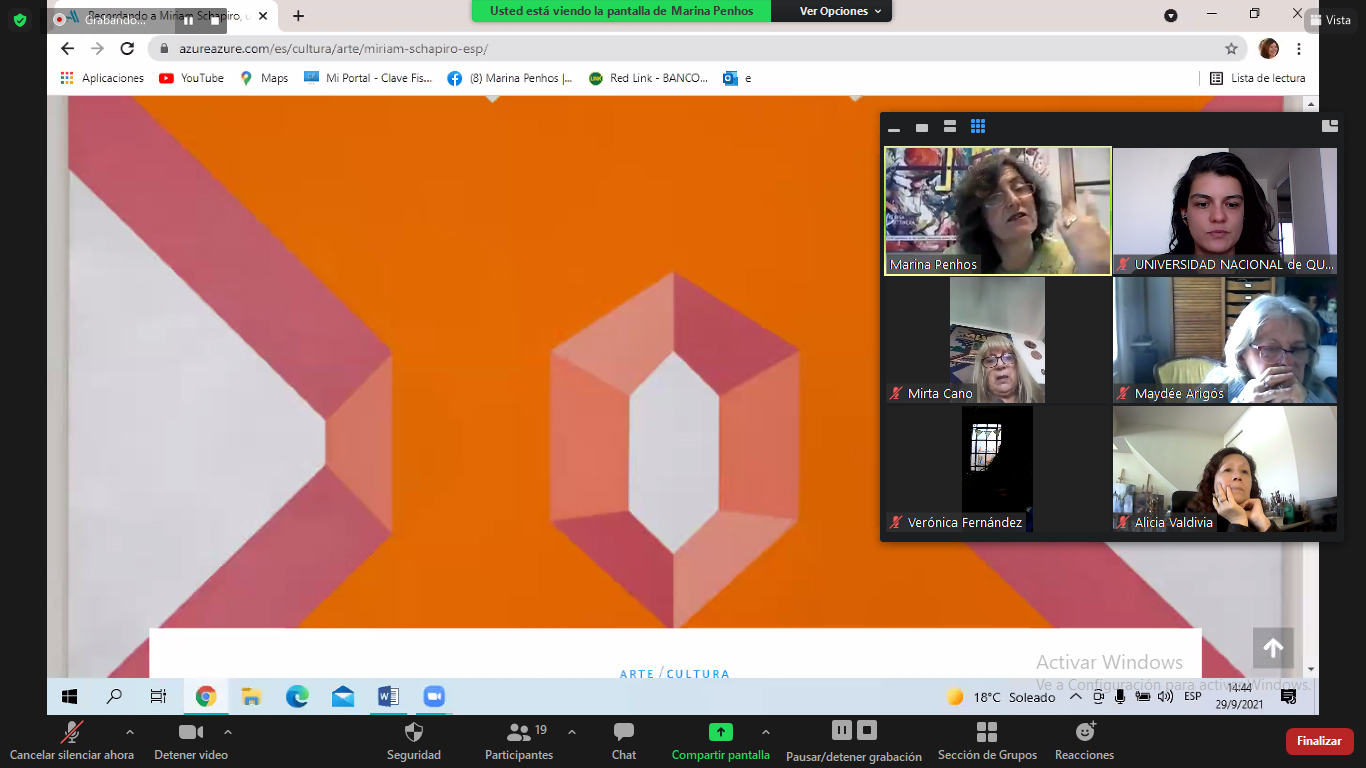Image resolution: width=1366 pixels, height=768 pixels.
Task: Toggle microphone with Cancelar silenciar ahora
Action: (x=71, y=733)
